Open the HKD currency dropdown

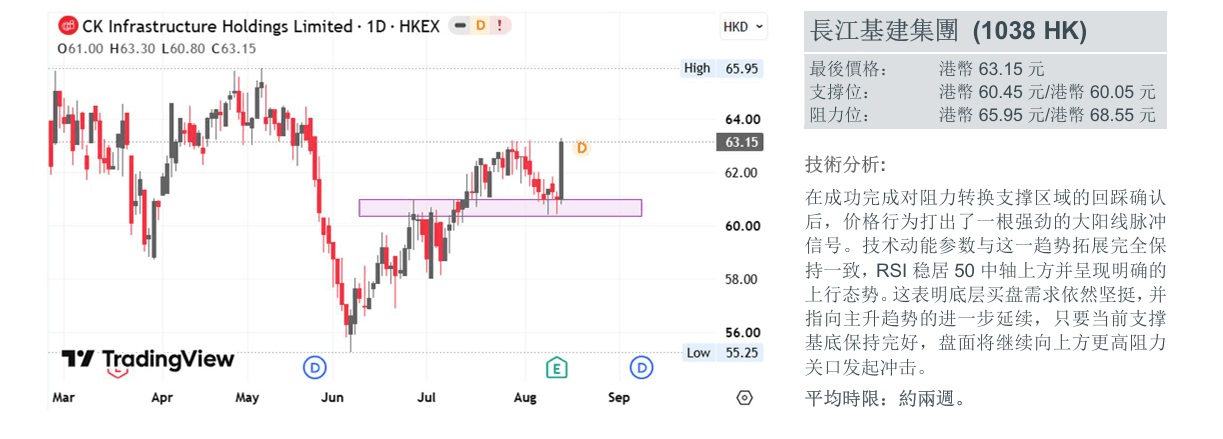pyautogui.click(x=743, y=27)
